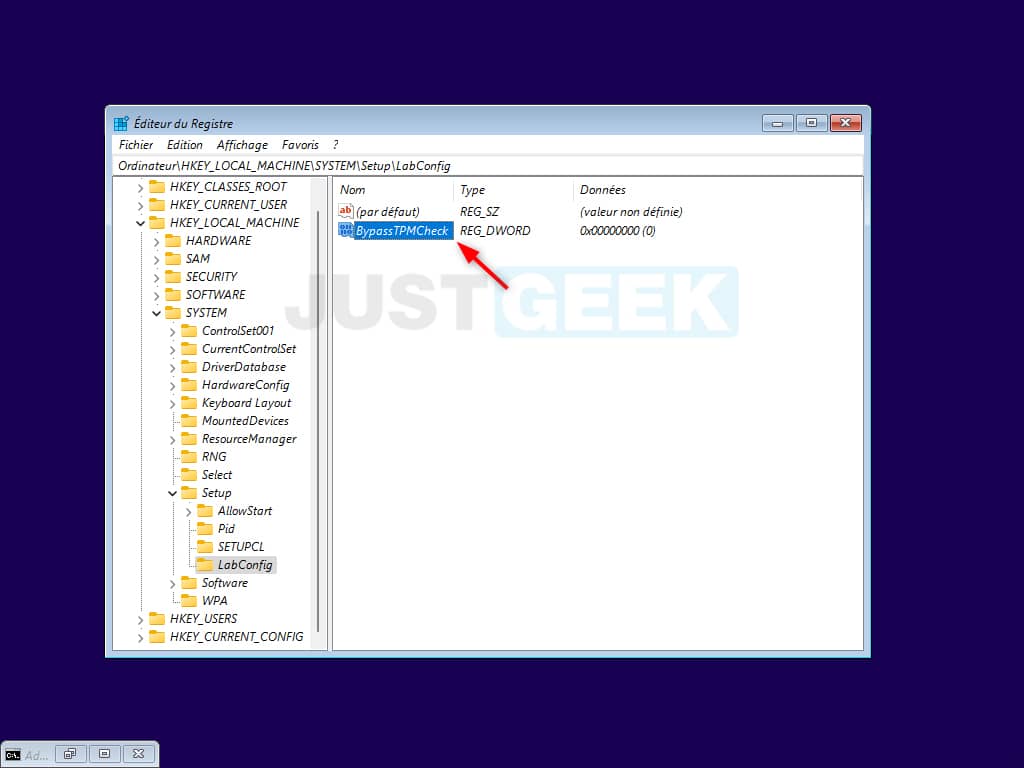The image size is (1024, 768).
Task: Click the SETUPCL folder icon
Action: (205, 546)
